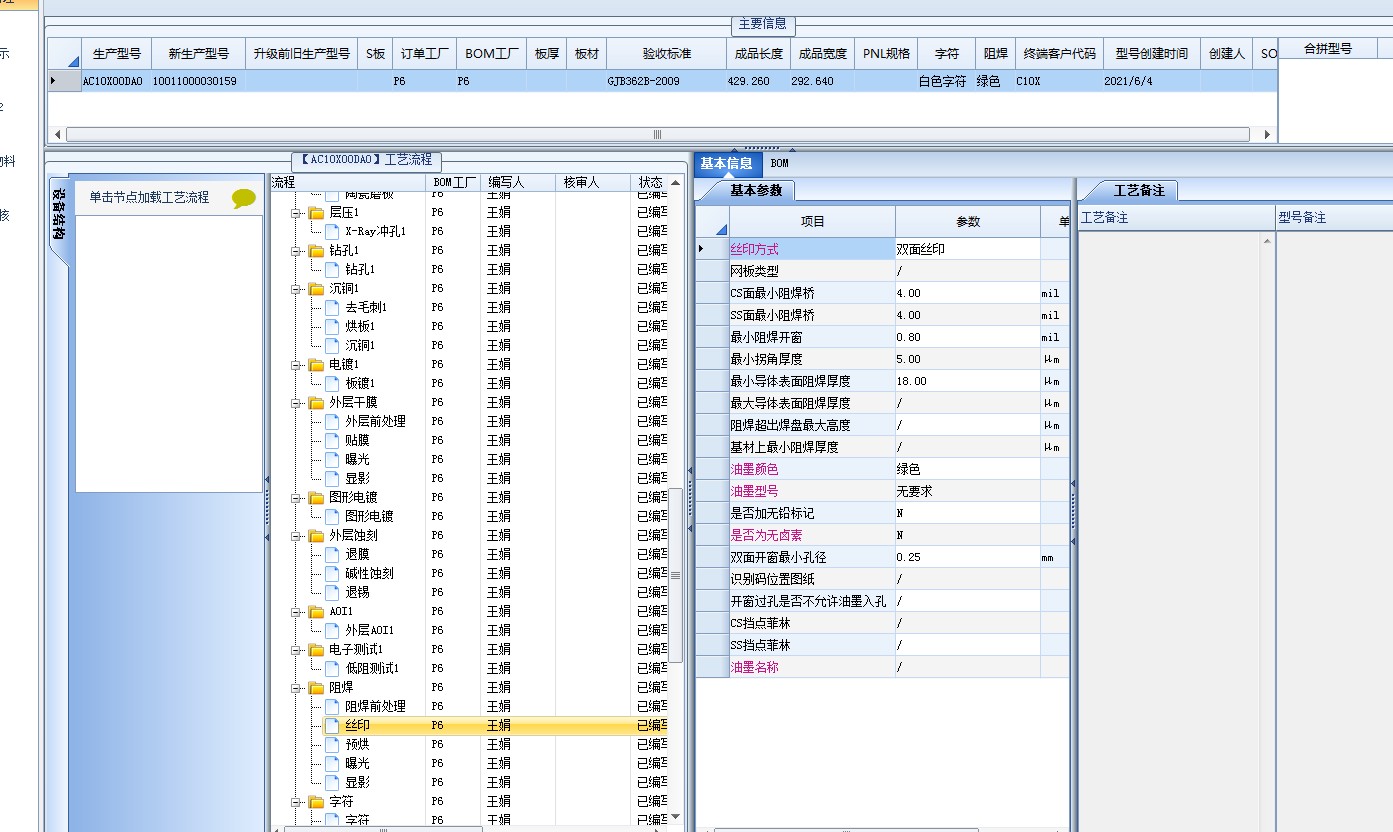This screenshot has width=1393, height=832.
Task: Click the 生产型号 column header
Action: click(117, 54)
